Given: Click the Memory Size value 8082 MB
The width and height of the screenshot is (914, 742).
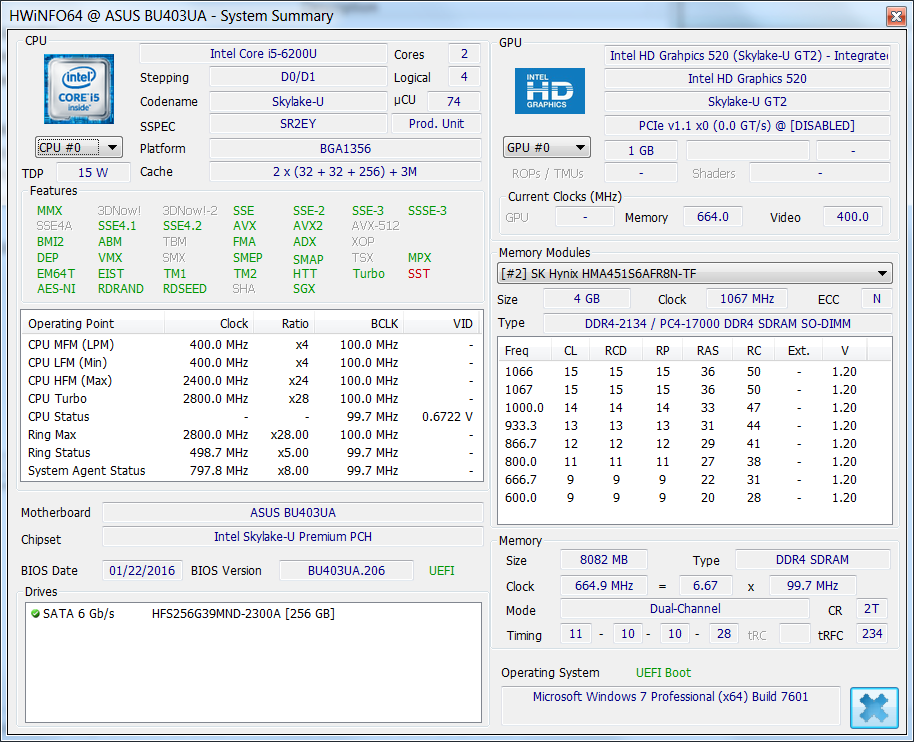Looking at the screenshot, I should 604,560.
